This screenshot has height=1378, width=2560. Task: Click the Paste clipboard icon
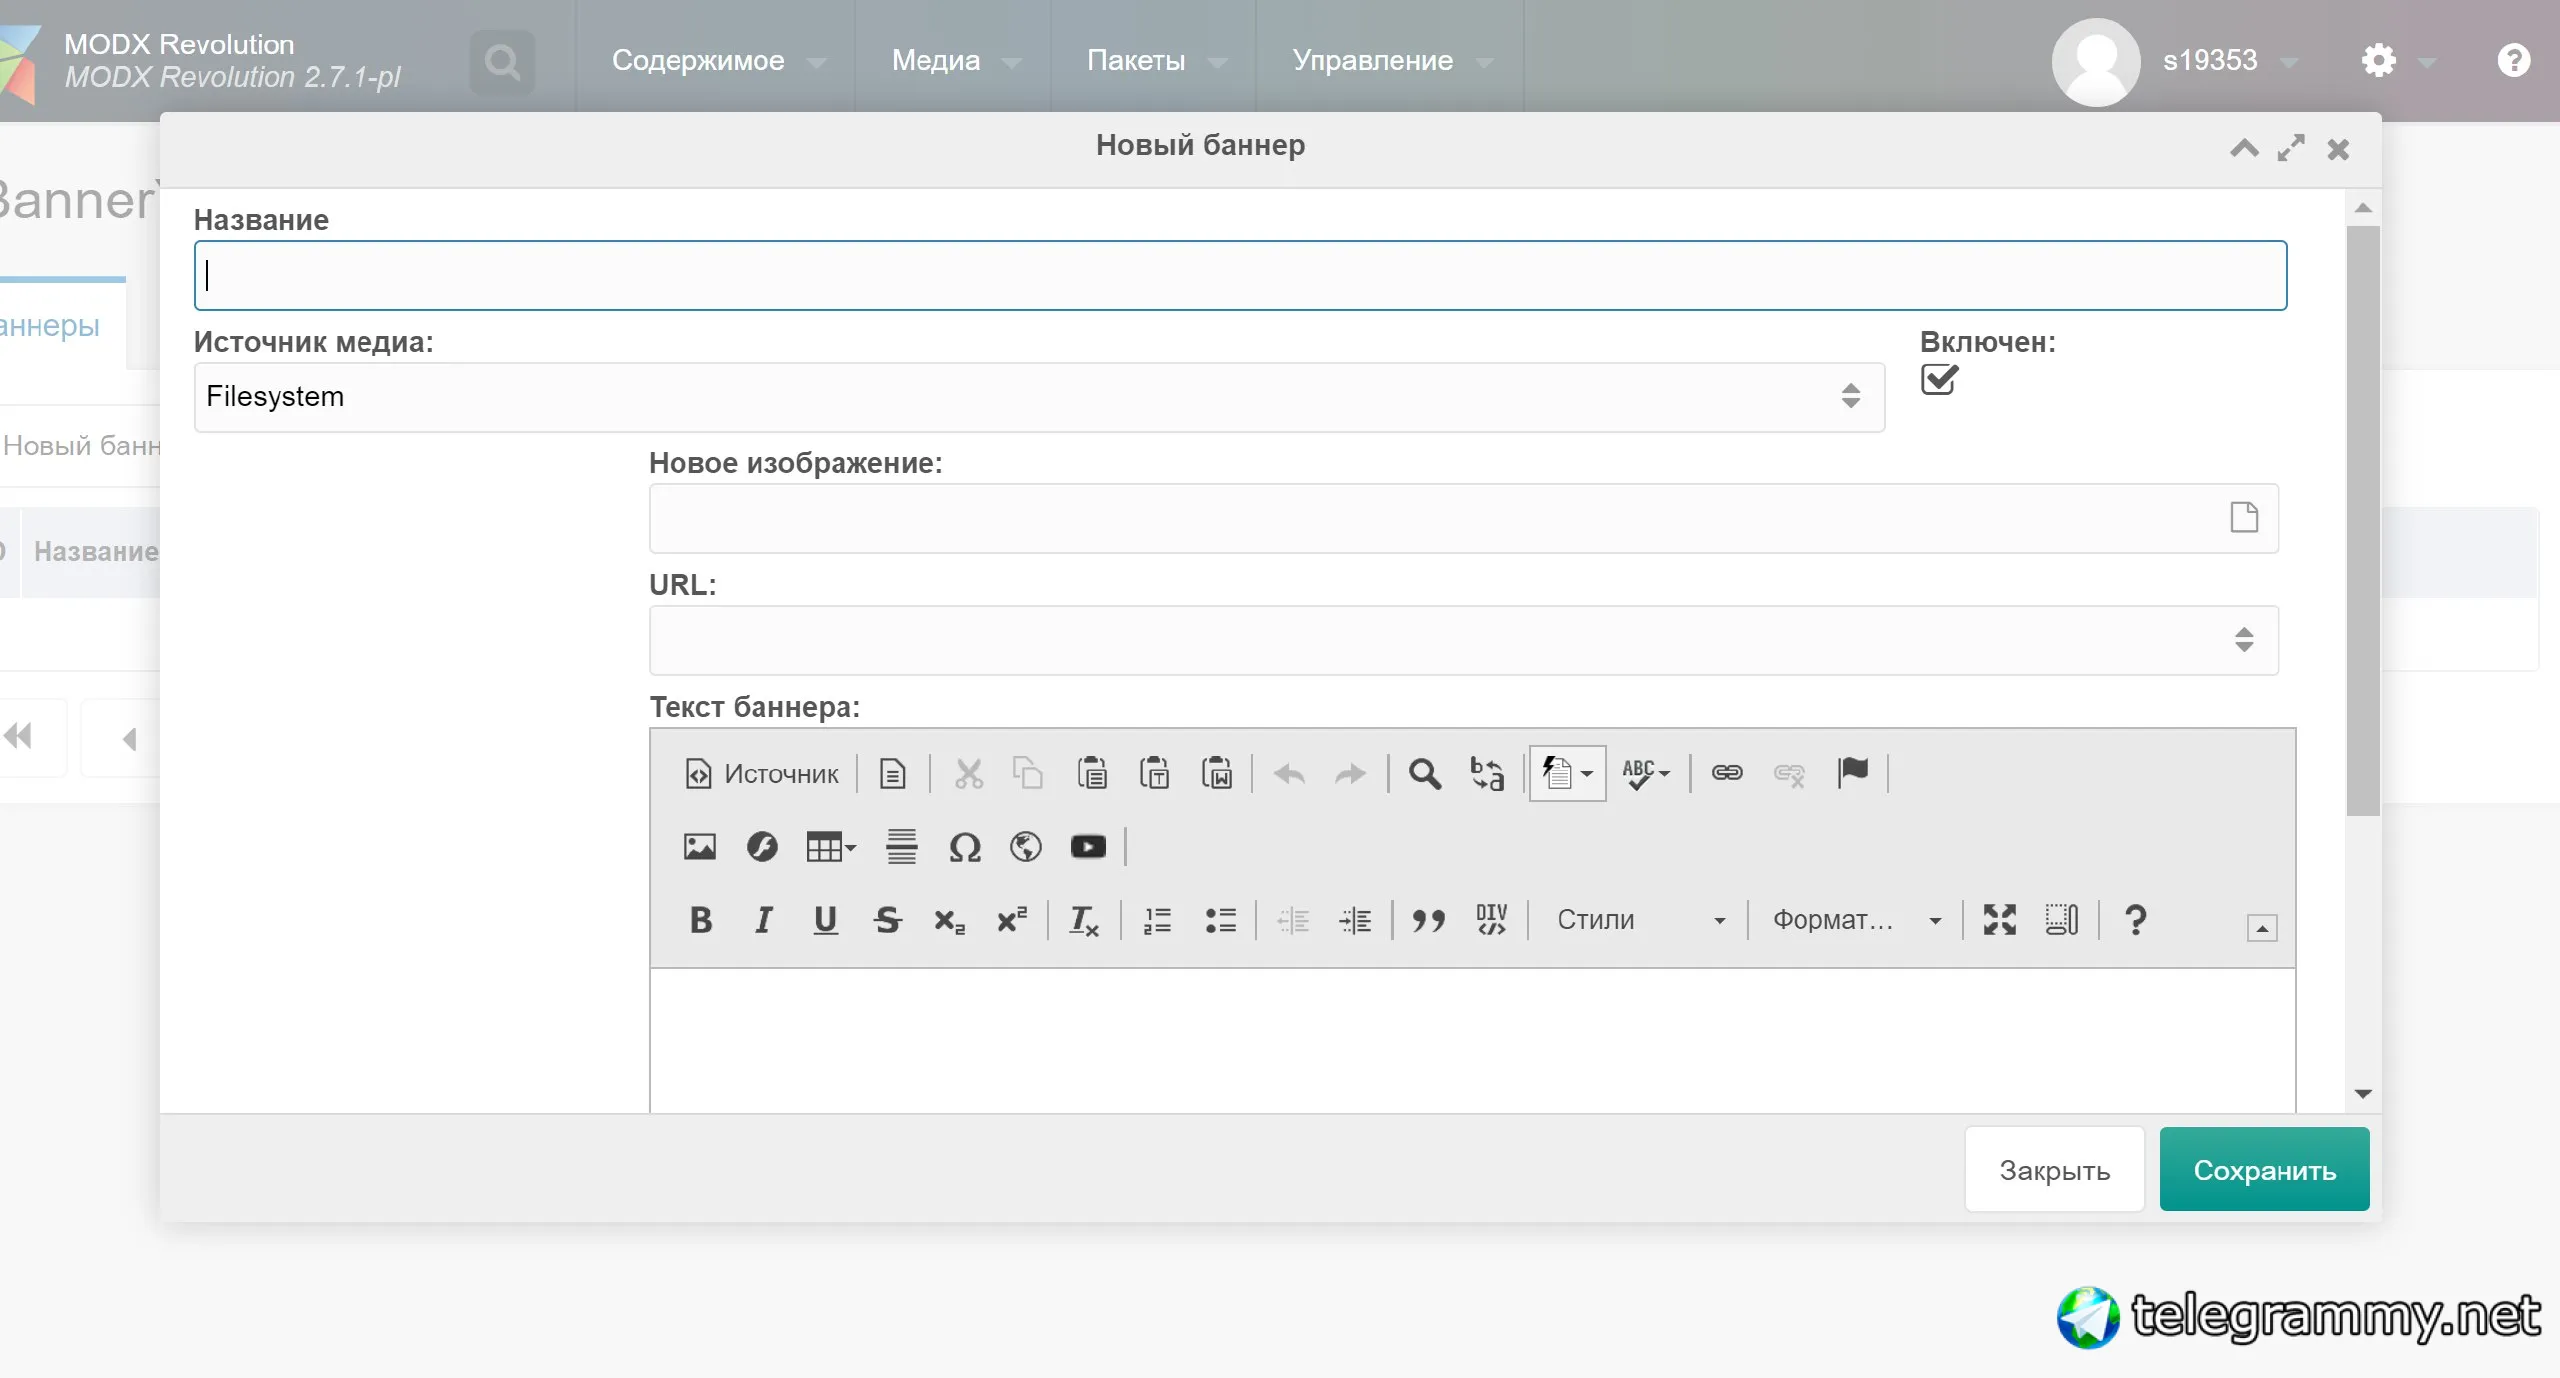point(1091,773)
